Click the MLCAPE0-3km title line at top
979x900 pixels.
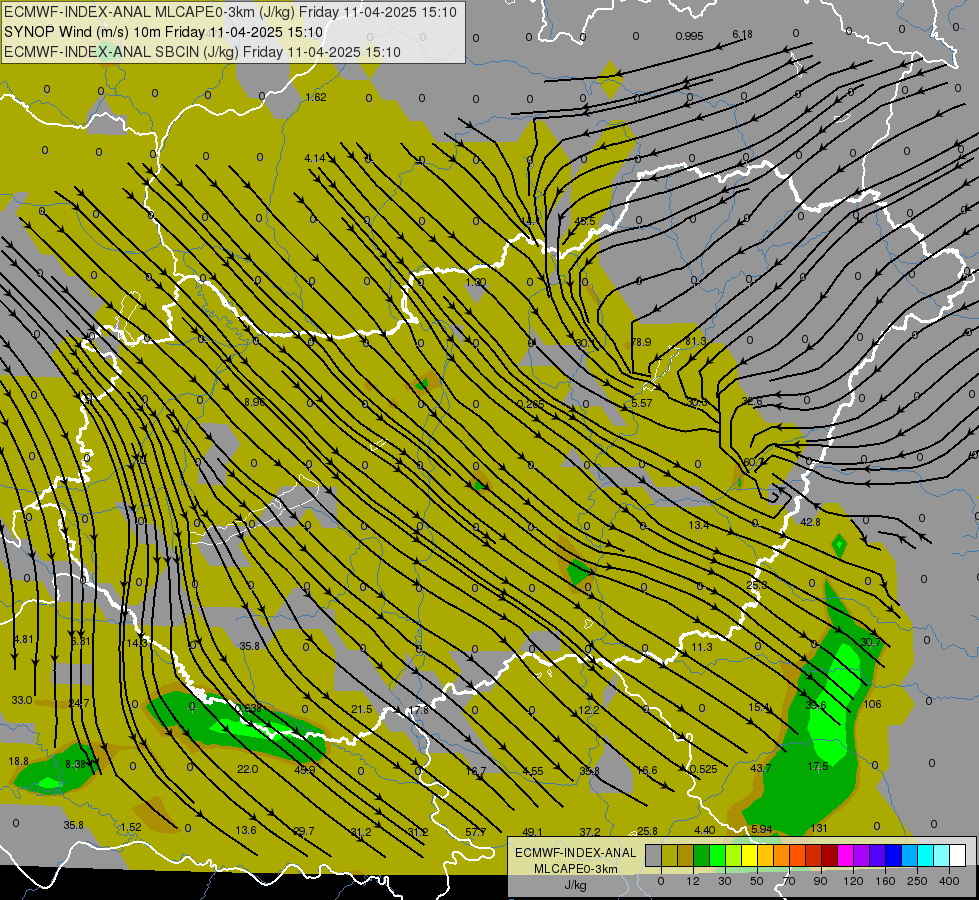[230, 12]
